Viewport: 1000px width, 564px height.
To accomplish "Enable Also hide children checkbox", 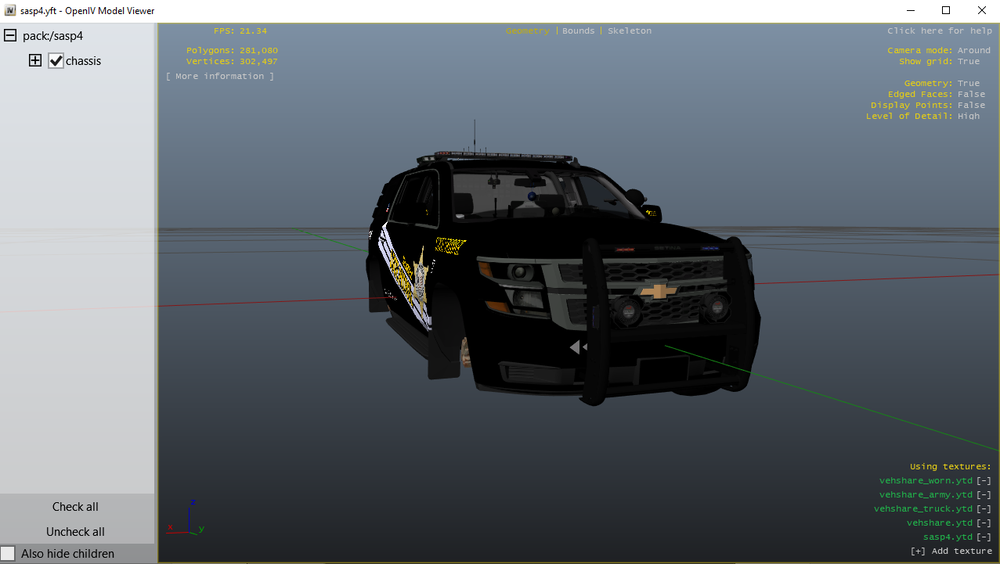I will click(x=8, y=553).
